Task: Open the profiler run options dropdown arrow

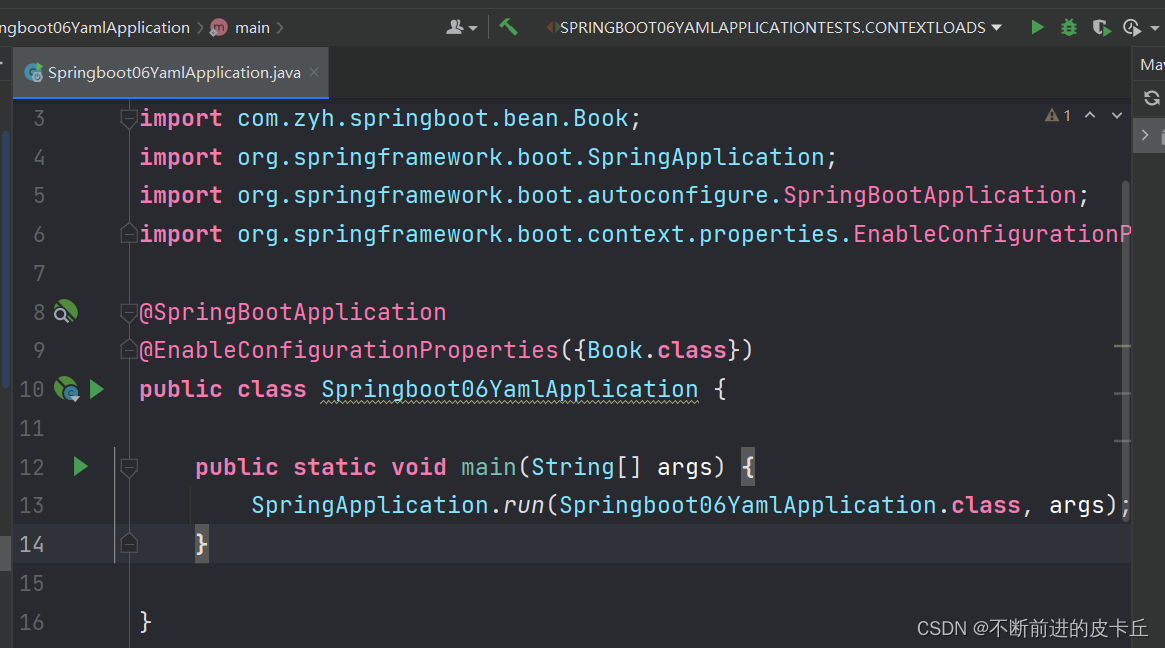Action: (1154, 28)
